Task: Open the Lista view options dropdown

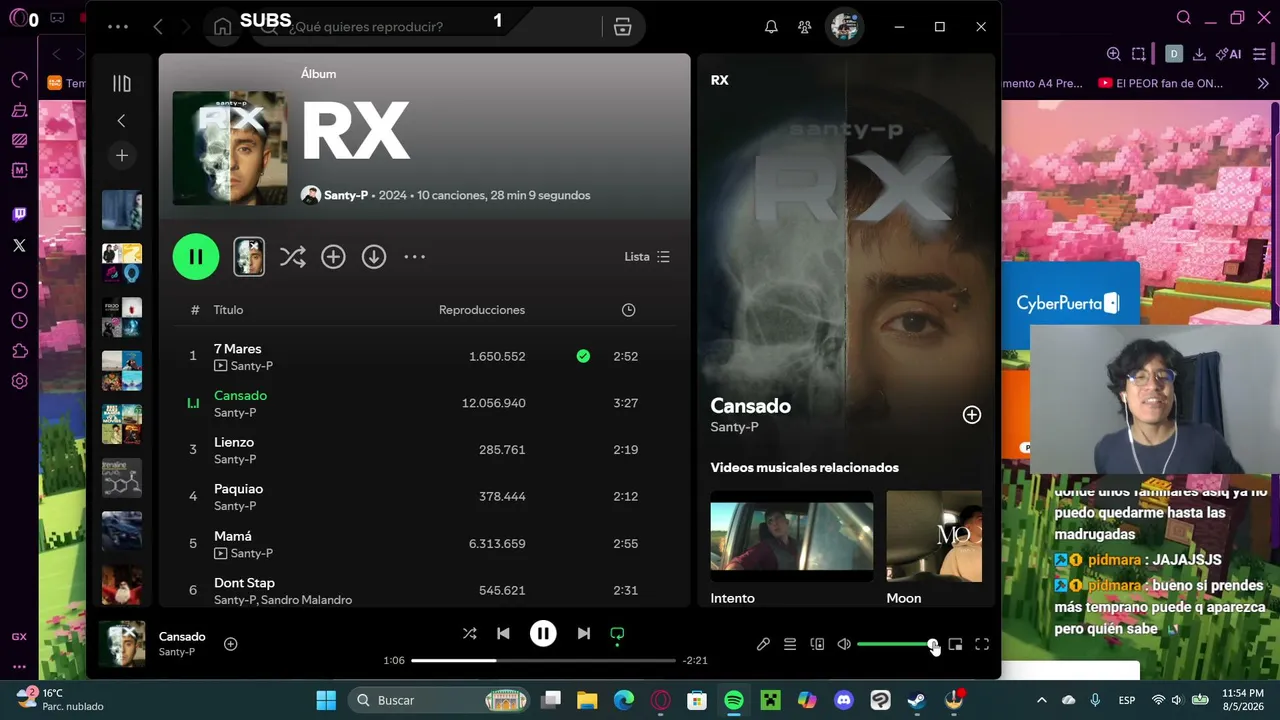Action: pos(647,257)
